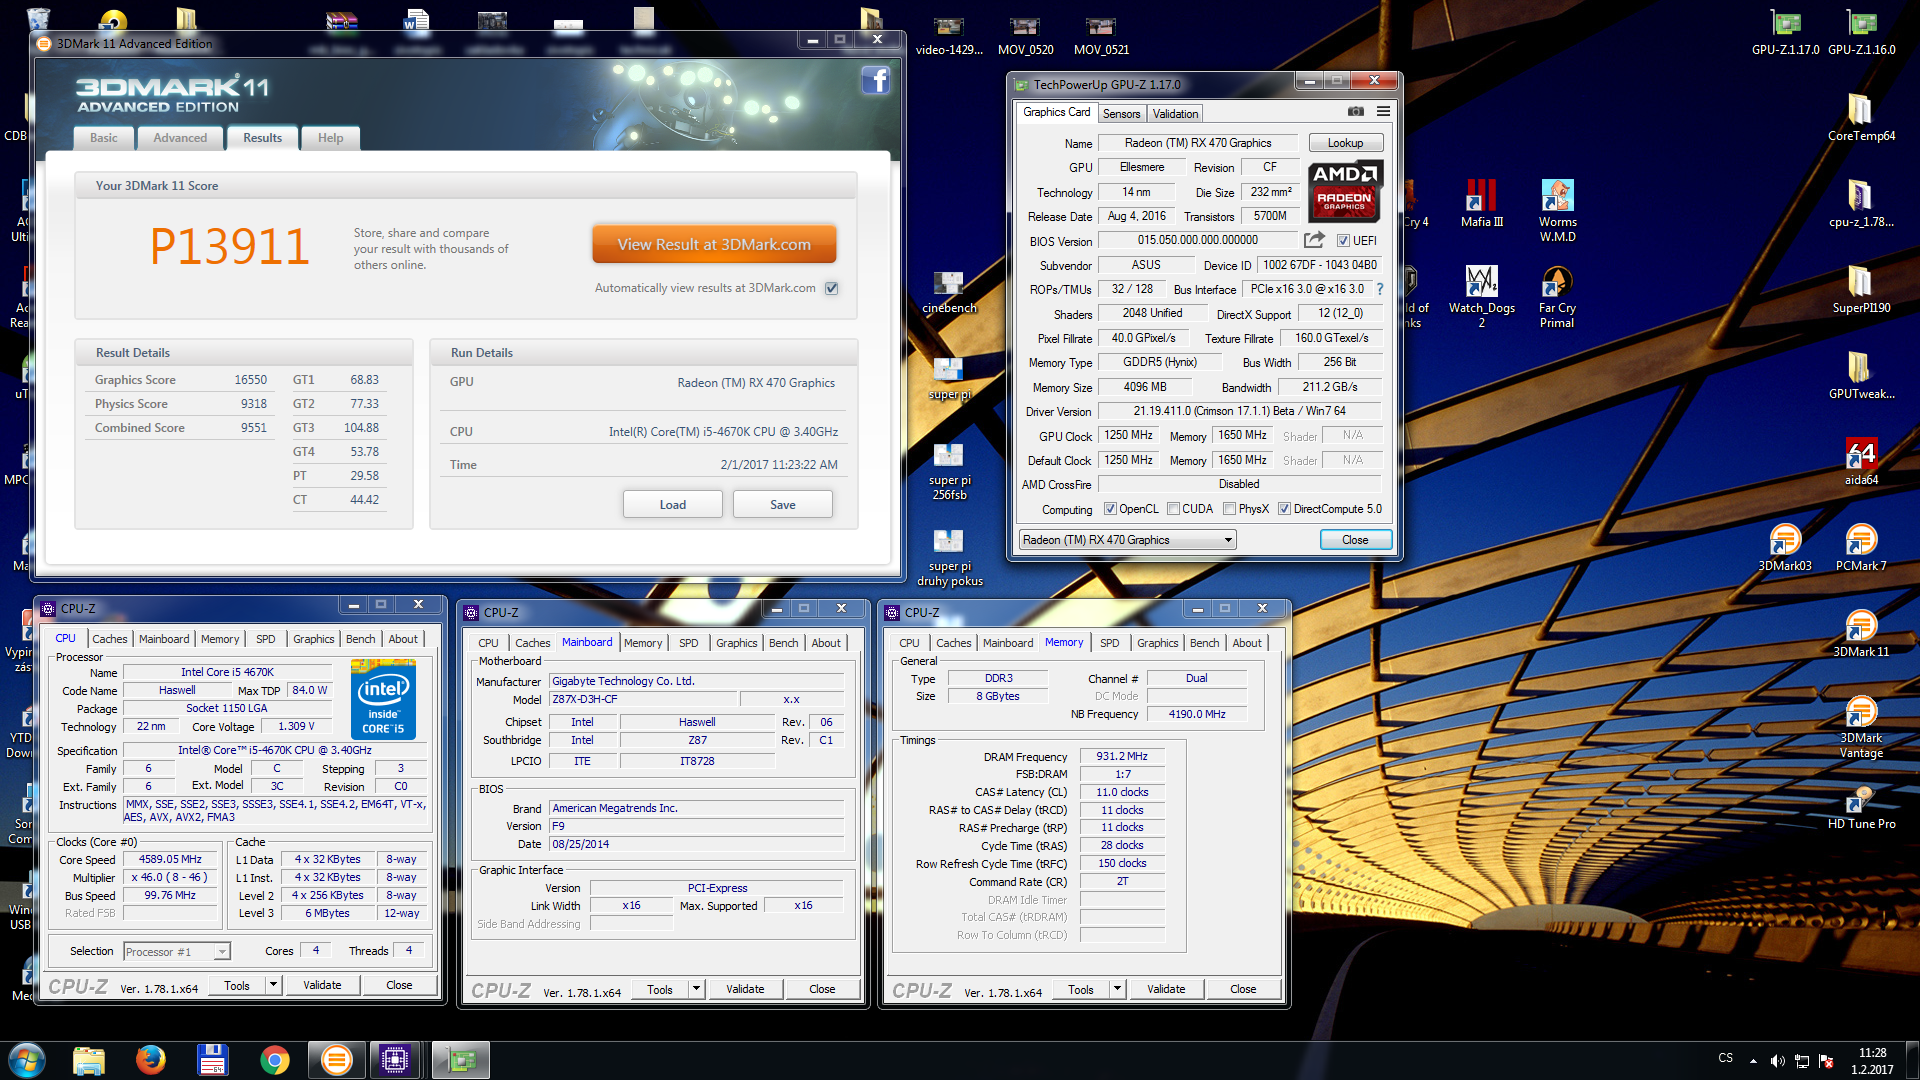This screenshot has width=1920, height=1080.
Task: Open the PCMark 7 desktop shortcut
Action: pos(1861,547)
